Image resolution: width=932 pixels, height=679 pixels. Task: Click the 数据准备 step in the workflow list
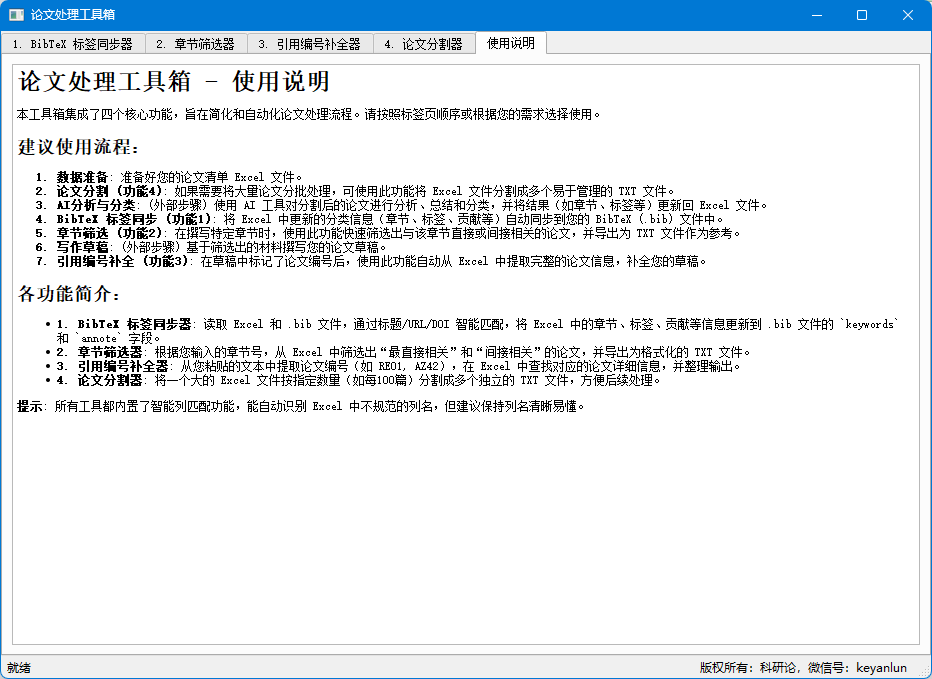coord(82,177)
